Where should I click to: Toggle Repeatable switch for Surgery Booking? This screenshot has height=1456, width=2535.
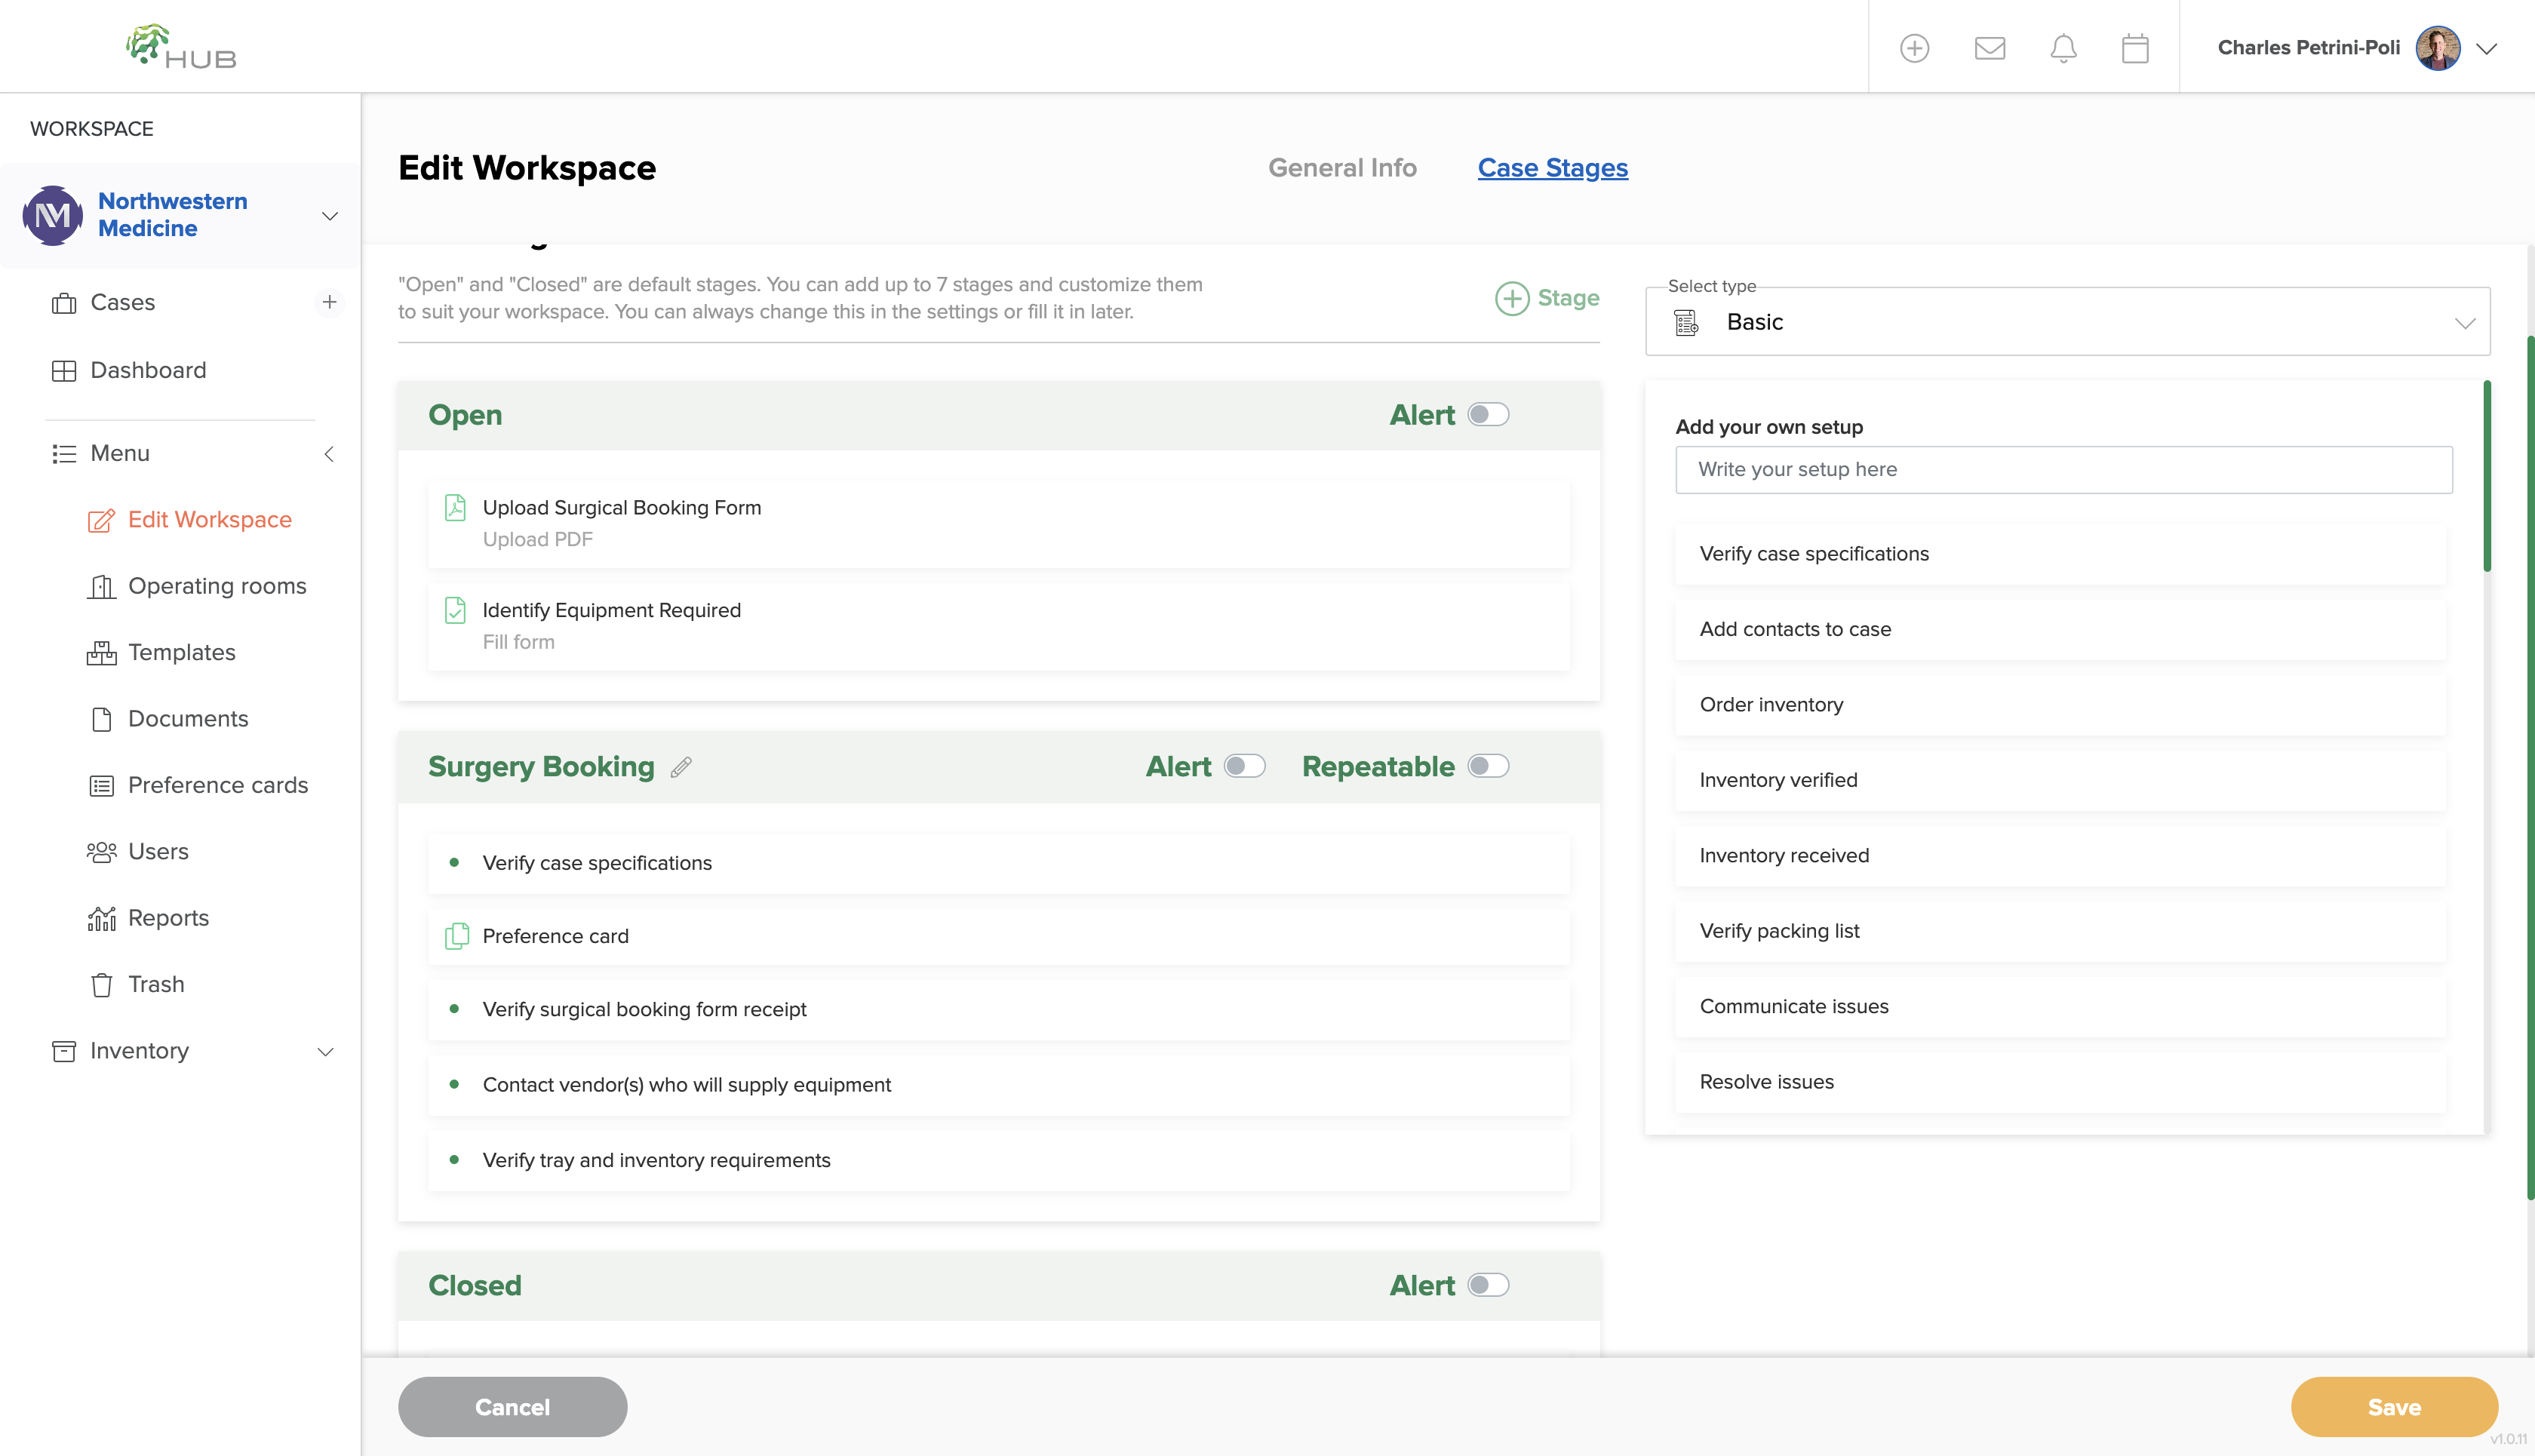1488,766
